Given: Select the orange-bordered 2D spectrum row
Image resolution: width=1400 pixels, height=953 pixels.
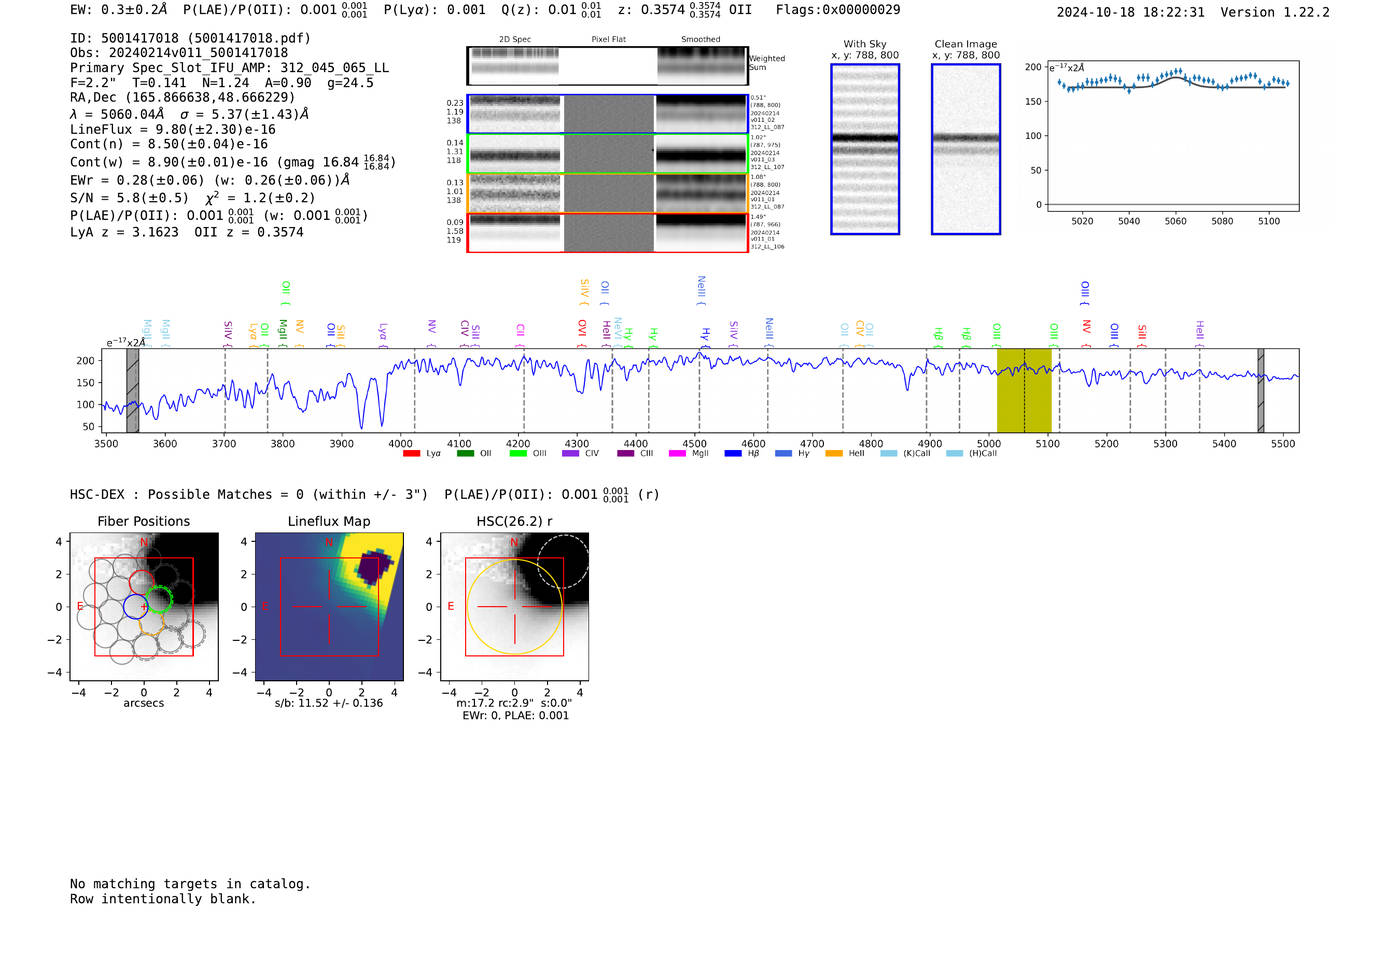Looking at the screenshot, I should point(608,193).
